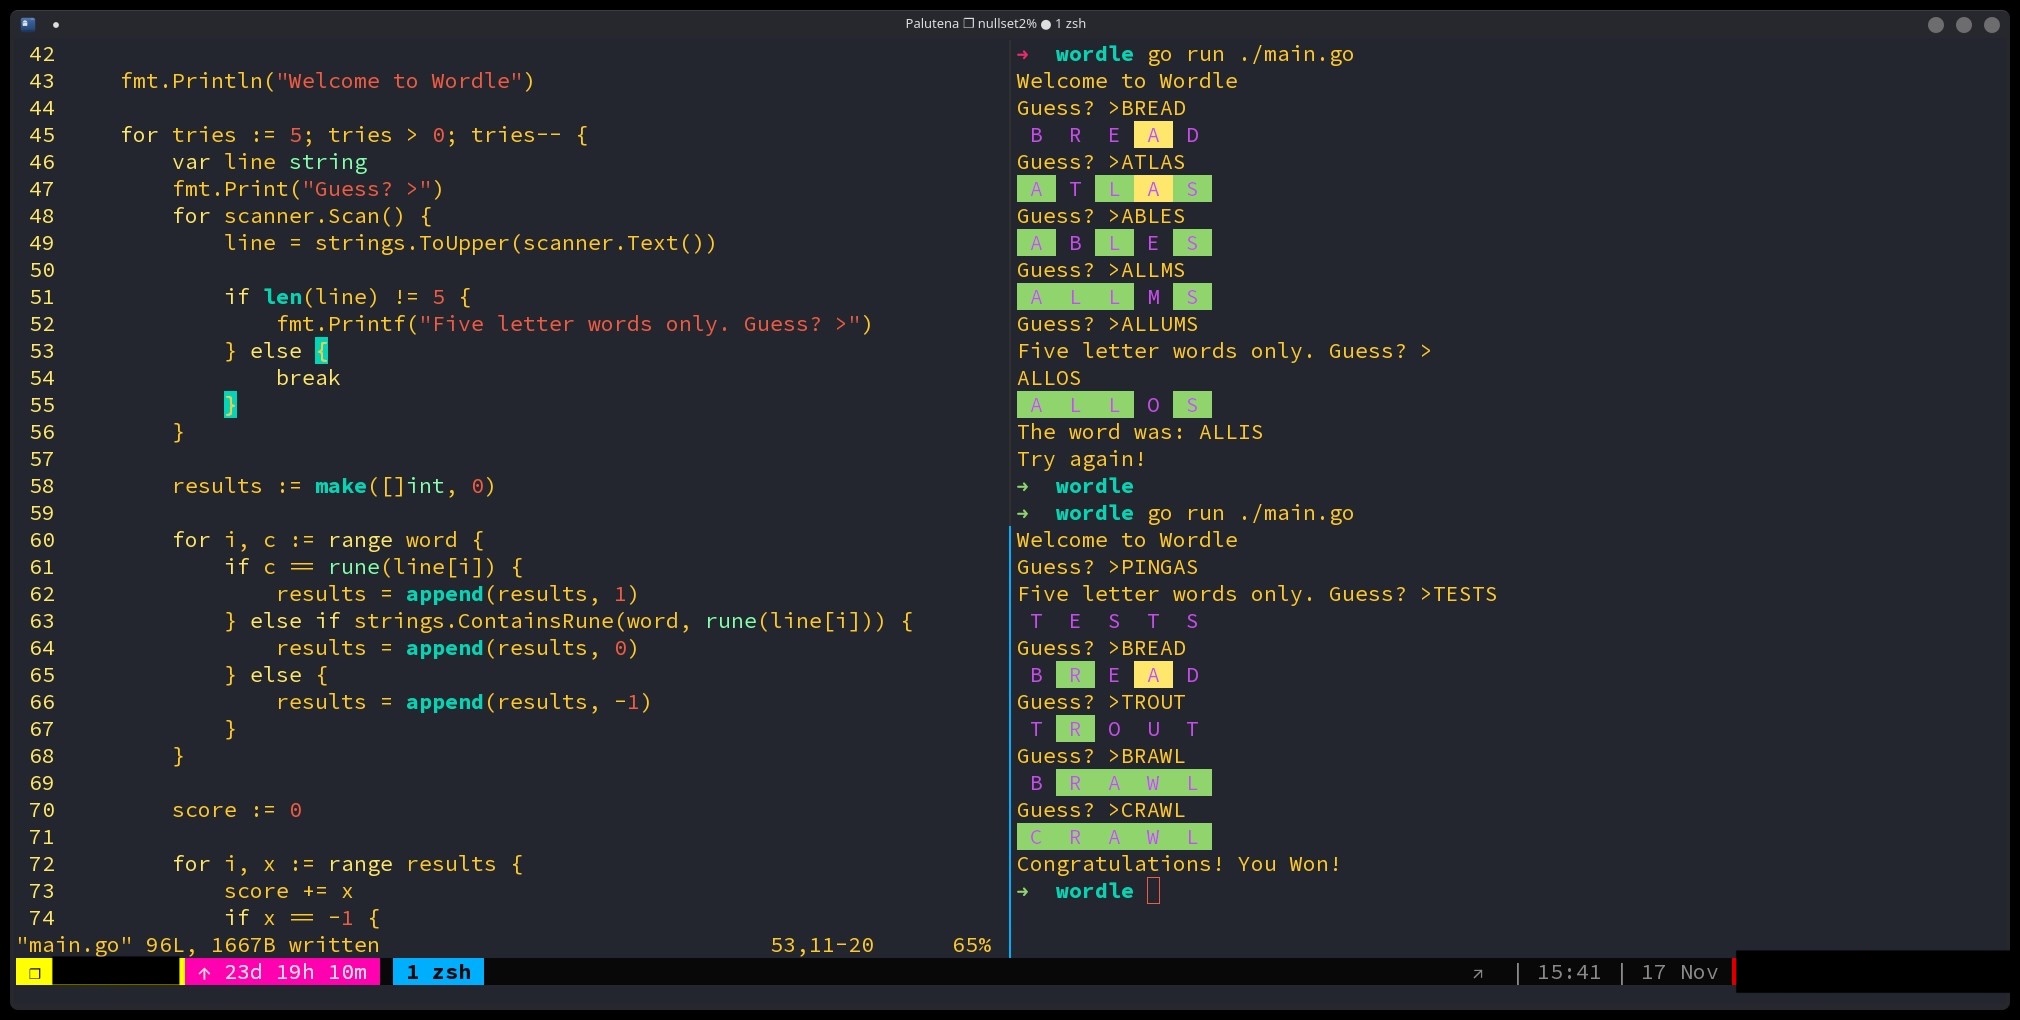Click the "for i, x := range results {" line
Image resolution: width=2020 pixels, height=1020 pixels.
point(347,864)
